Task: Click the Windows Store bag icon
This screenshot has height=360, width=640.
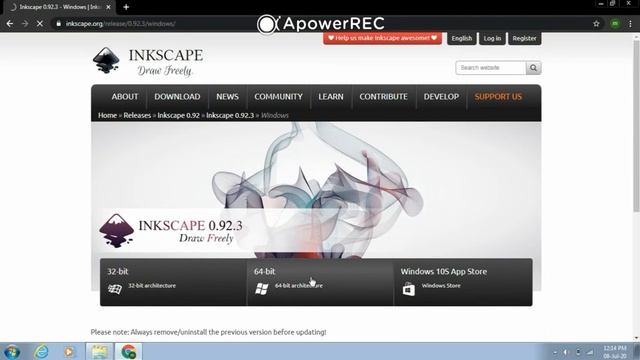Action: click(409, 289)
